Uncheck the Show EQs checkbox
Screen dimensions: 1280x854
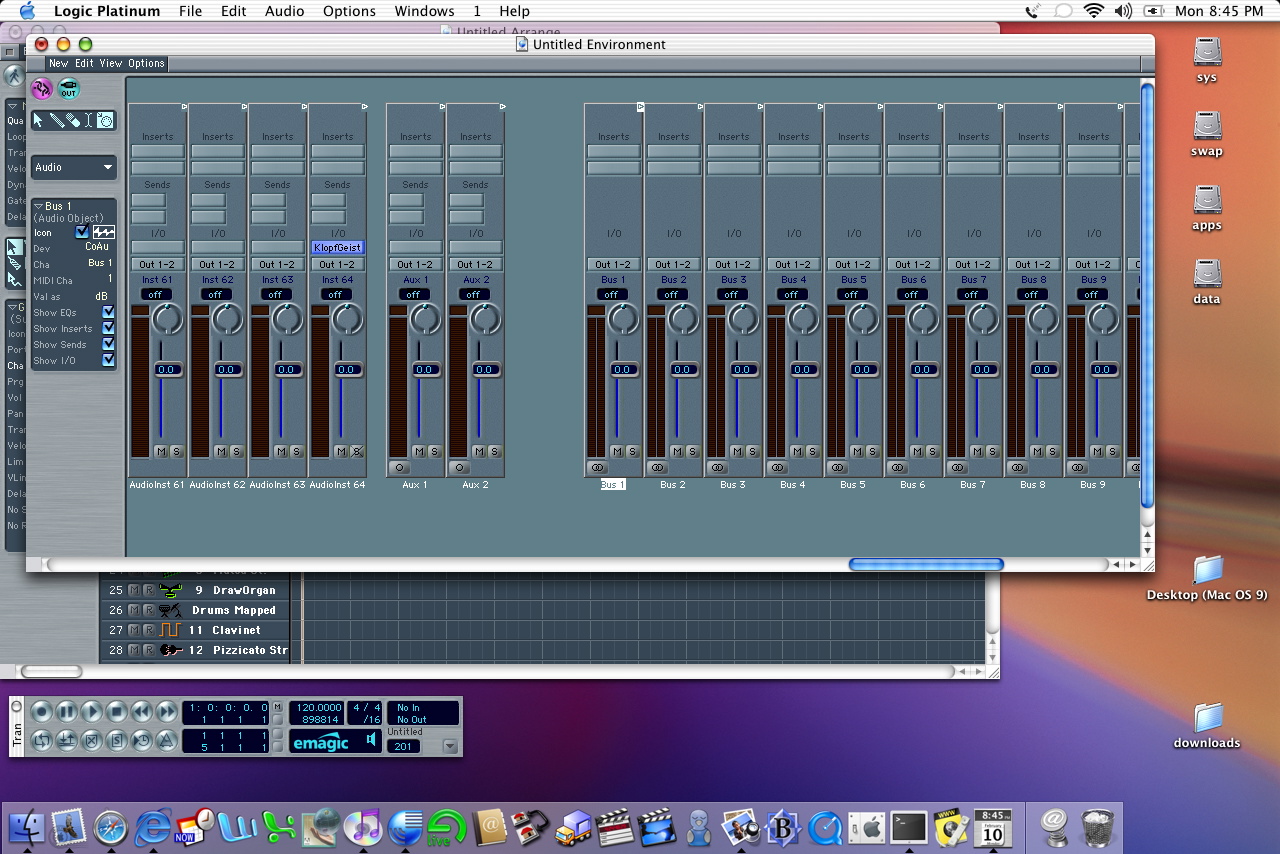click(x=108, y=313)
